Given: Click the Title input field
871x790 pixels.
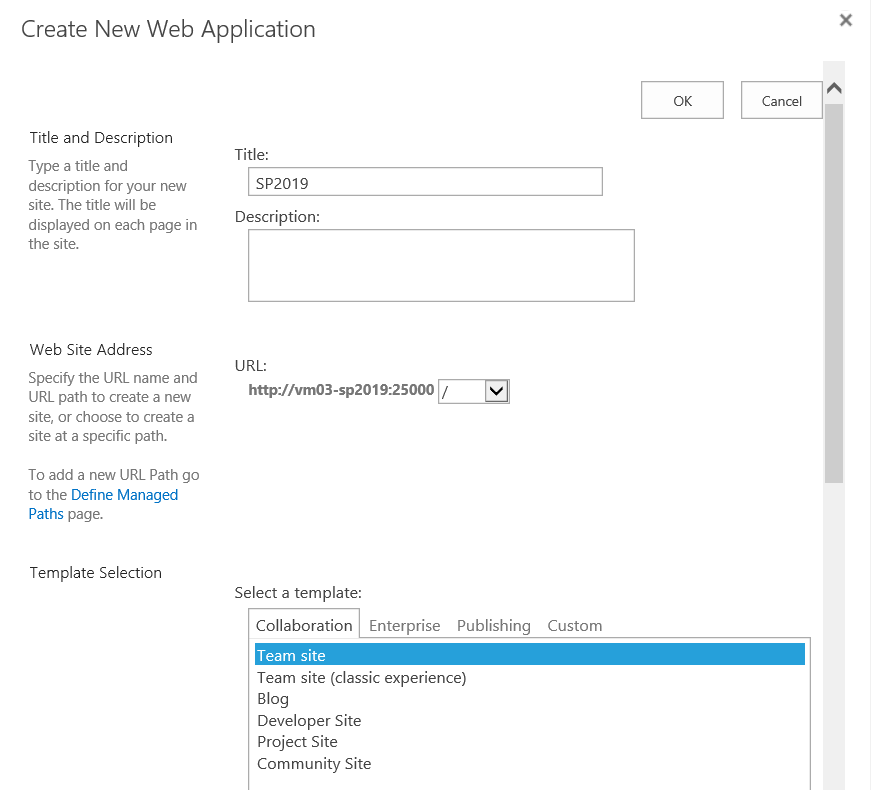Looking at the screenshot, I should point(425,182).
